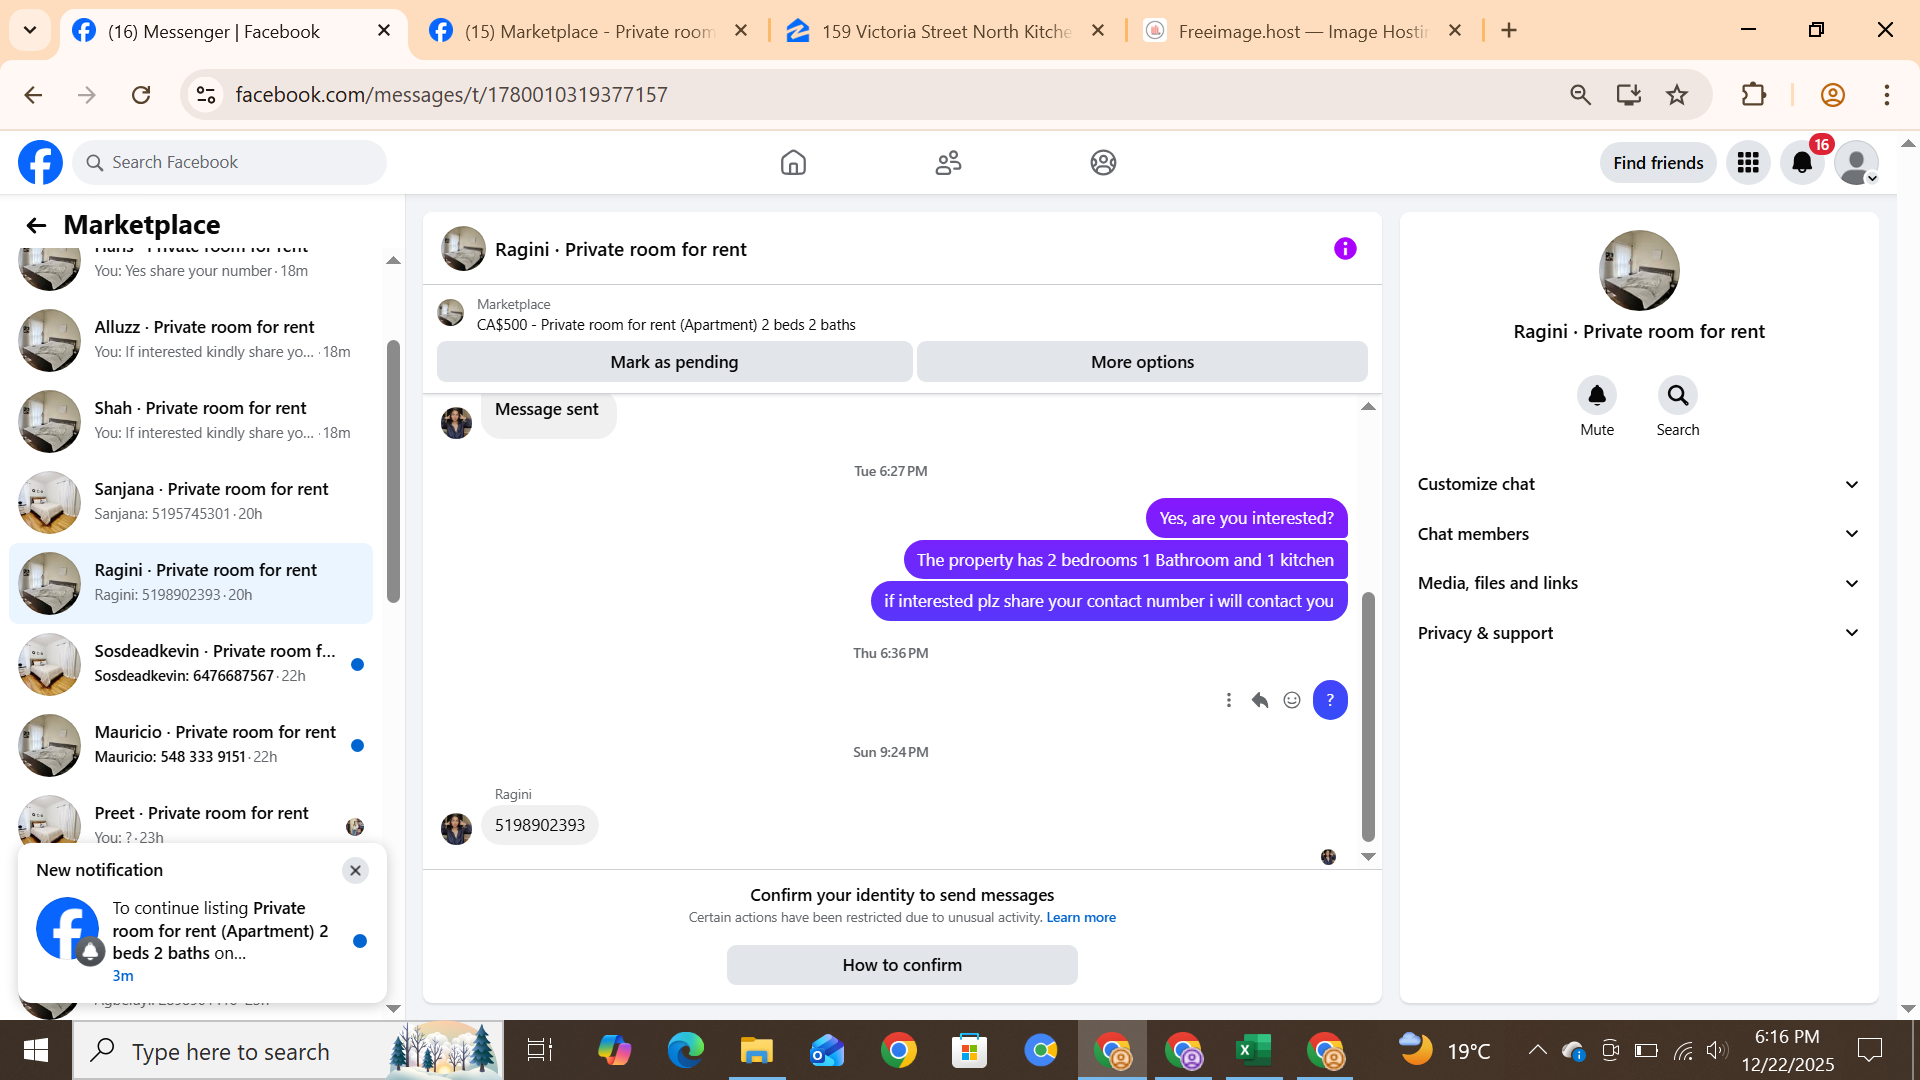Image resolution: width=1920 pixels, height=1080 pixels.
Task: Switch to the Marketplace Private room tab
Action: click(590, 31)
